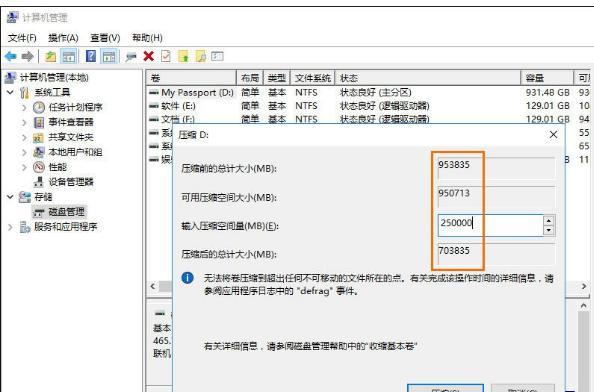Image resolution: width=594 pixels, height=392 pixels.
Task: Click the yellow note with magnifier icon
Action: pyautogui.click(x=200, y=56)
